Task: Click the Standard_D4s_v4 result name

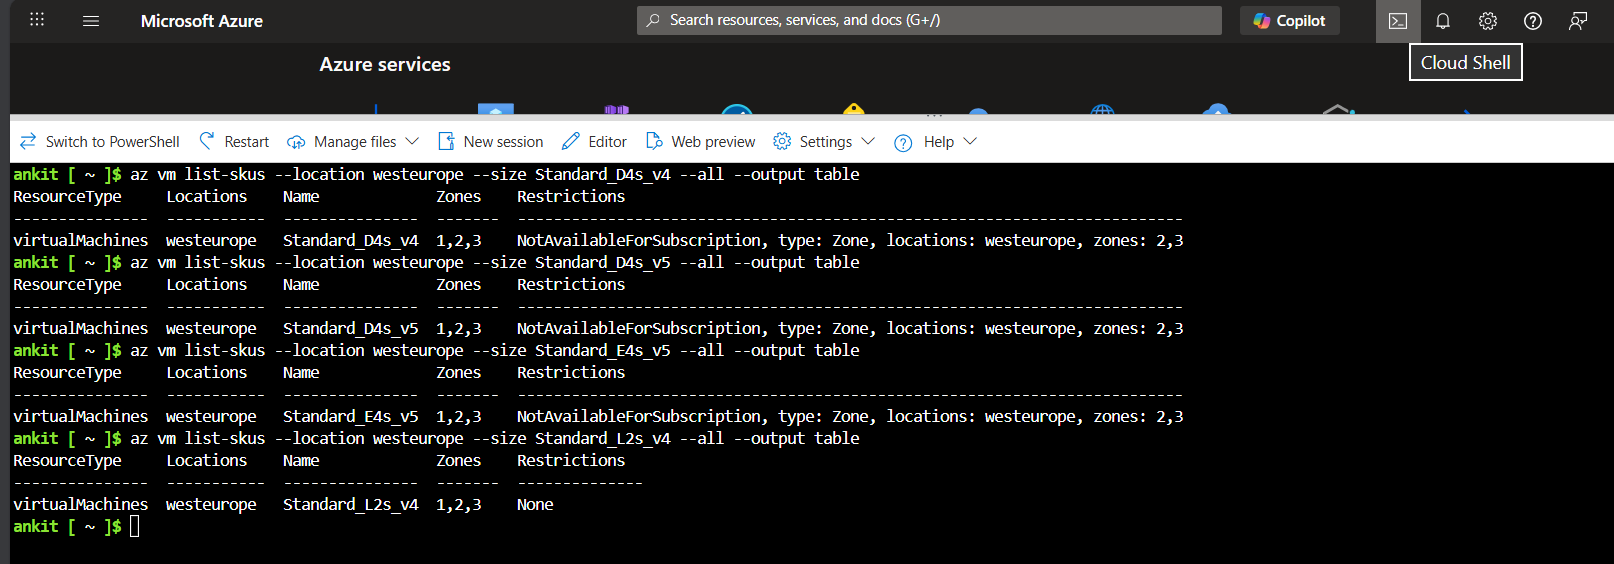Action: 351,241
